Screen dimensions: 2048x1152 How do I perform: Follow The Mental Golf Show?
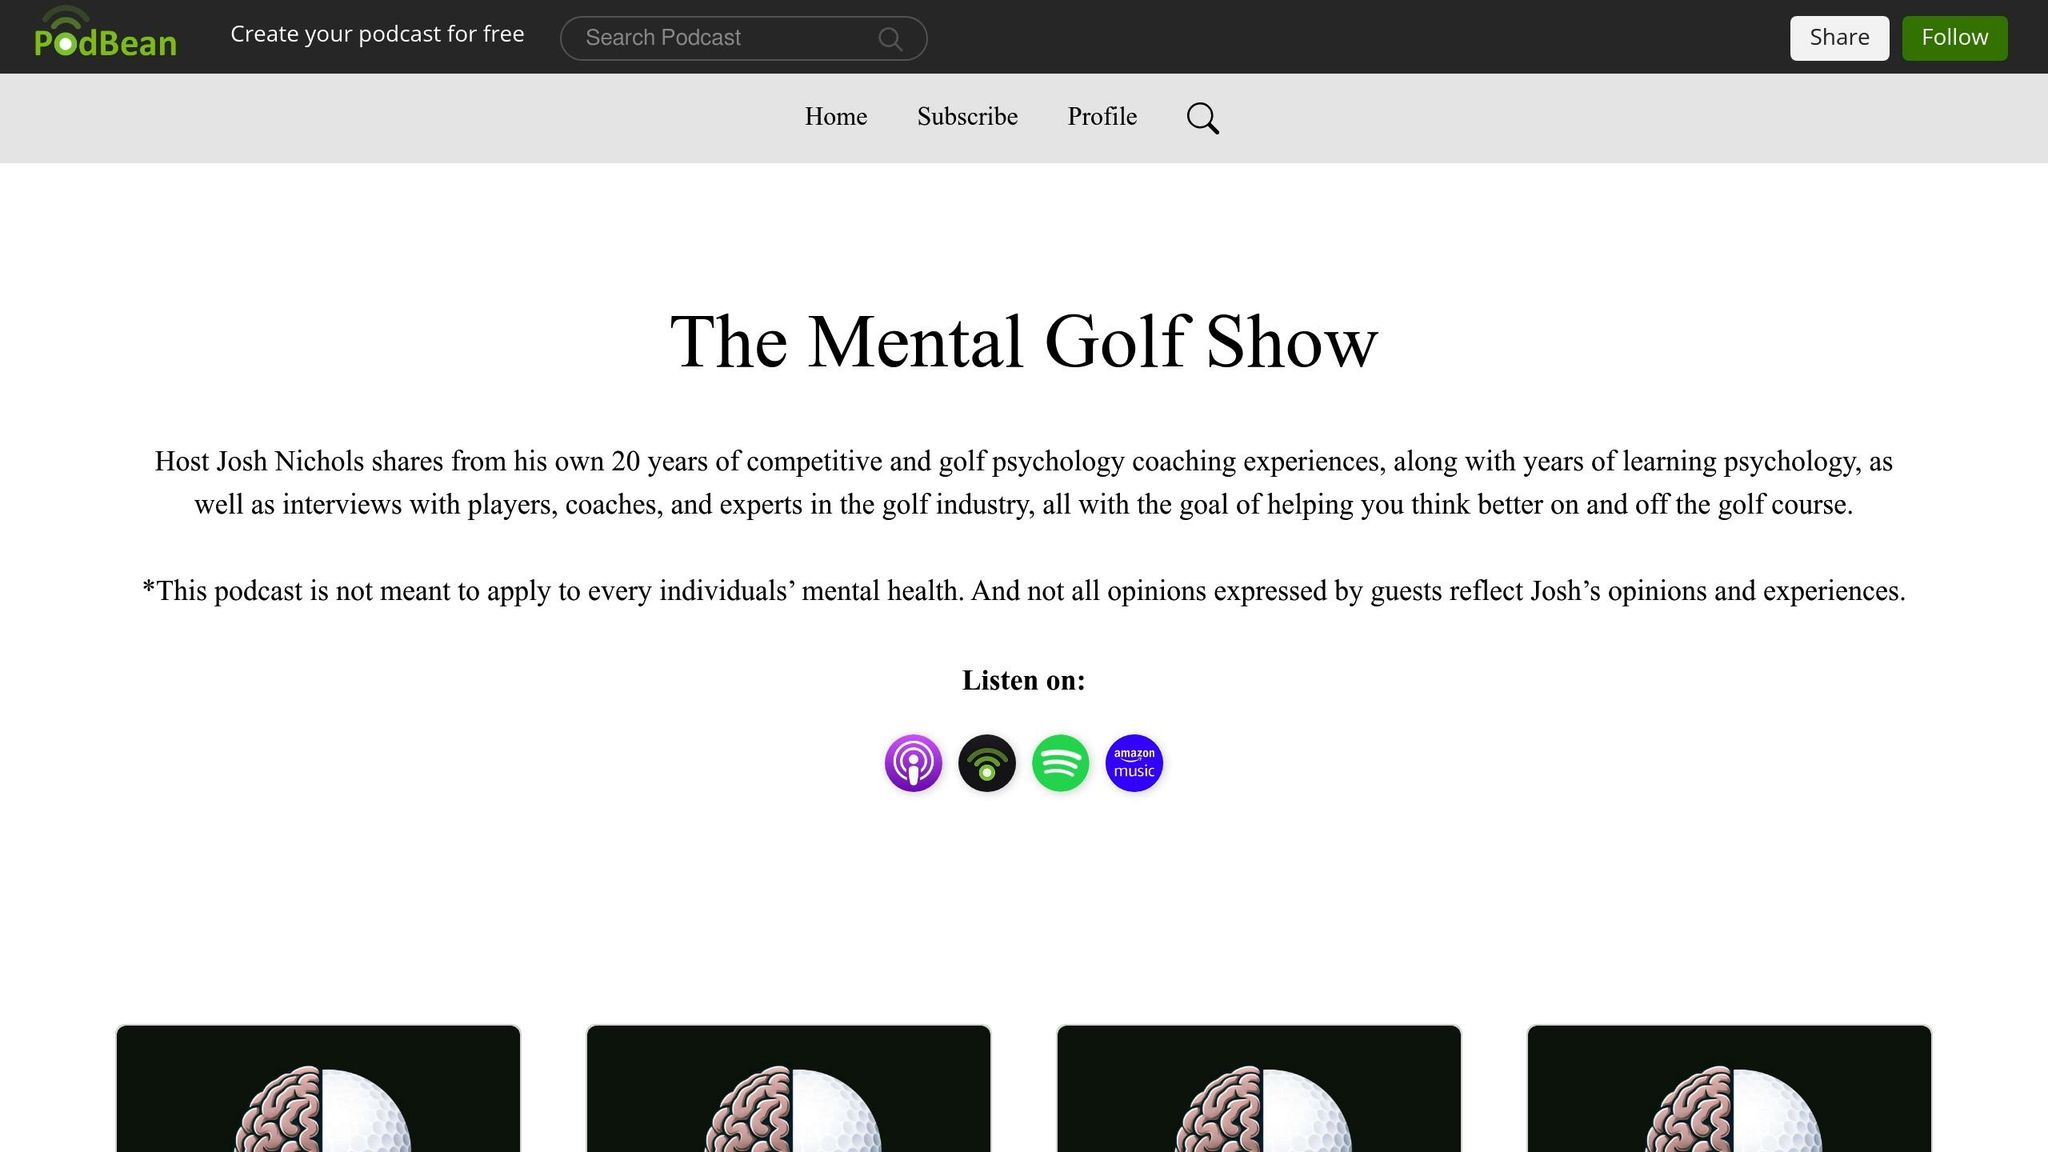pos(1953,37)
